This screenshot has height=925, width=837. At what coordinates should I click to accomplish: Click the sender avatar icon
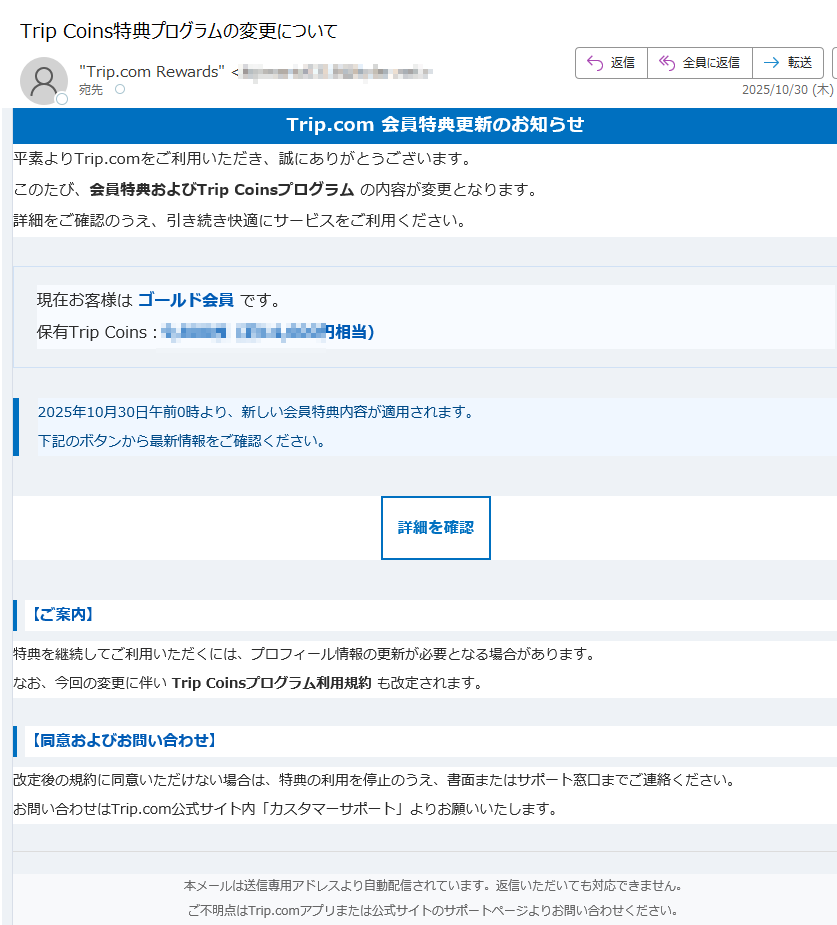click(44, 80)
